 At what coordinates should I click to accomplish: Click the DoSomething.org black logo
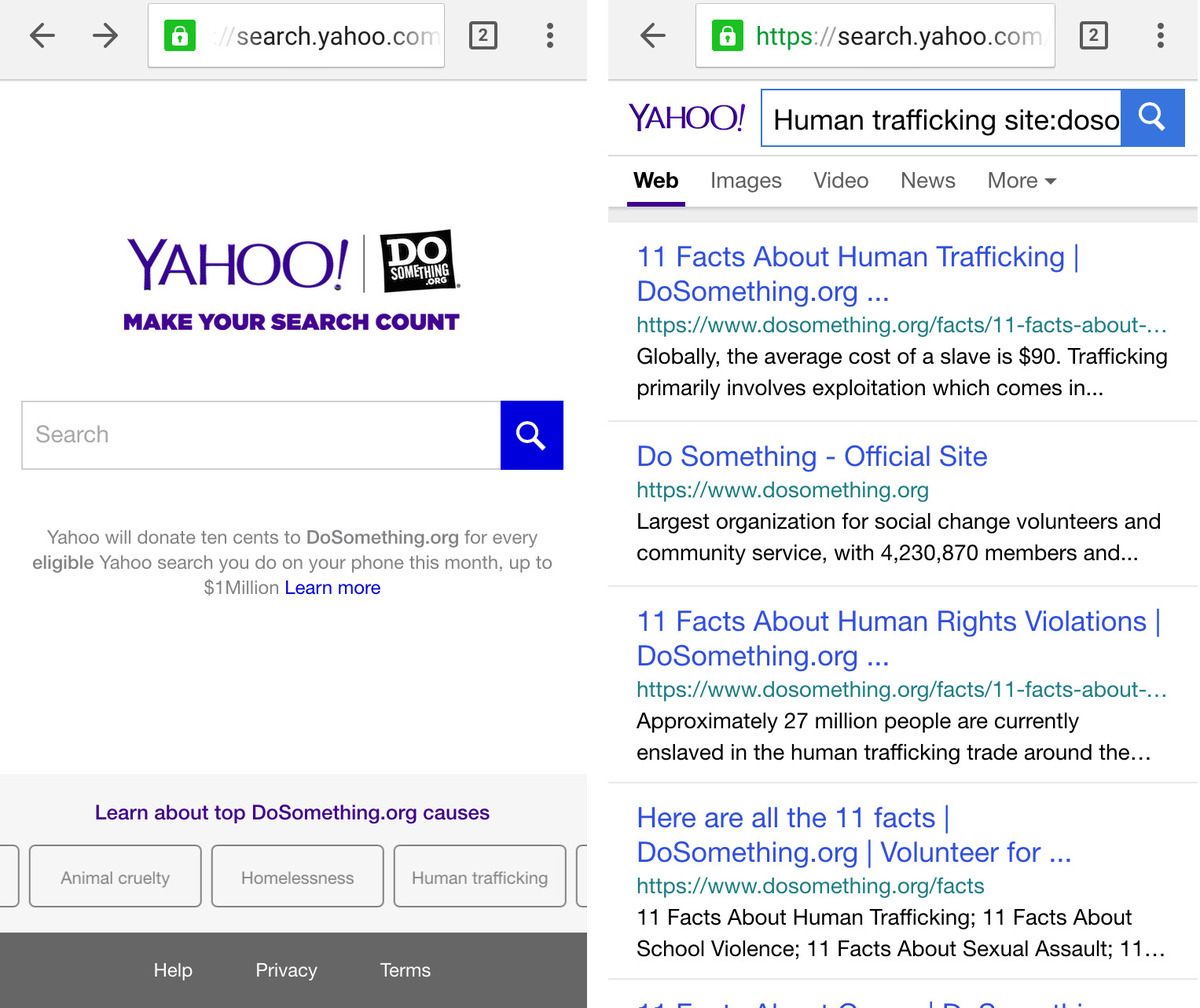[x=418, y=262]
